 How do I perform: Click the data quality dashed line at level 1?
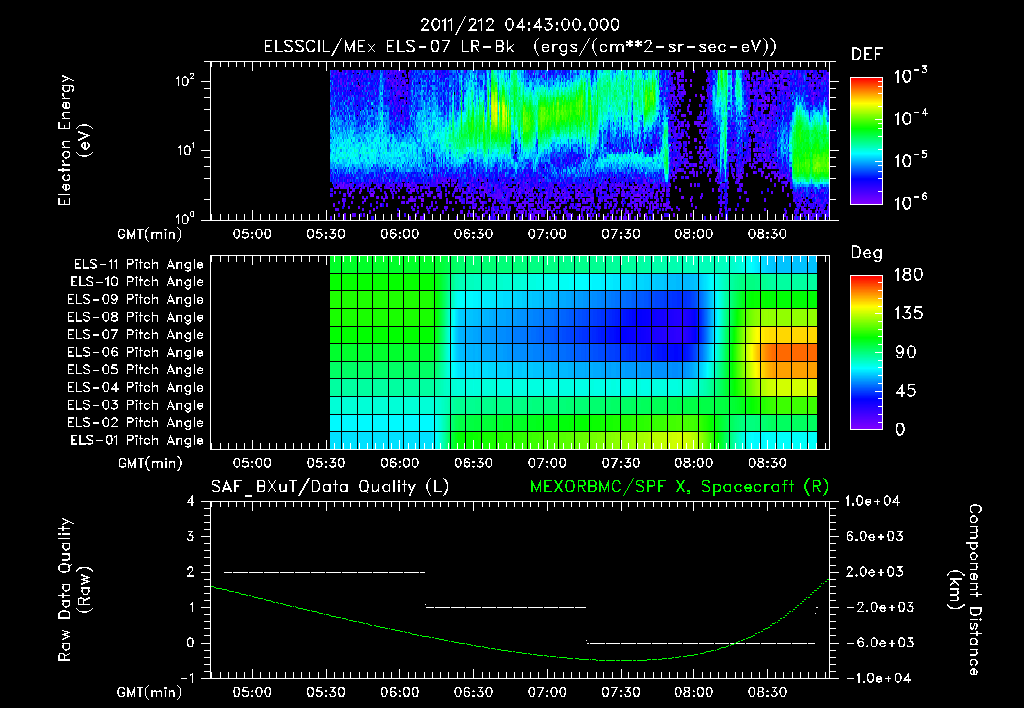pos(506,607)
